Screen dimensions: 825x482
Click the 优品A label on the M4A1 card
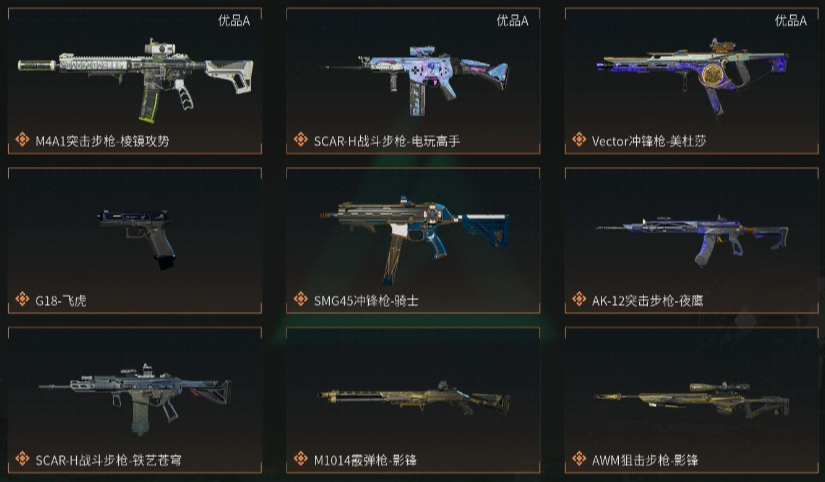point(234,21)
